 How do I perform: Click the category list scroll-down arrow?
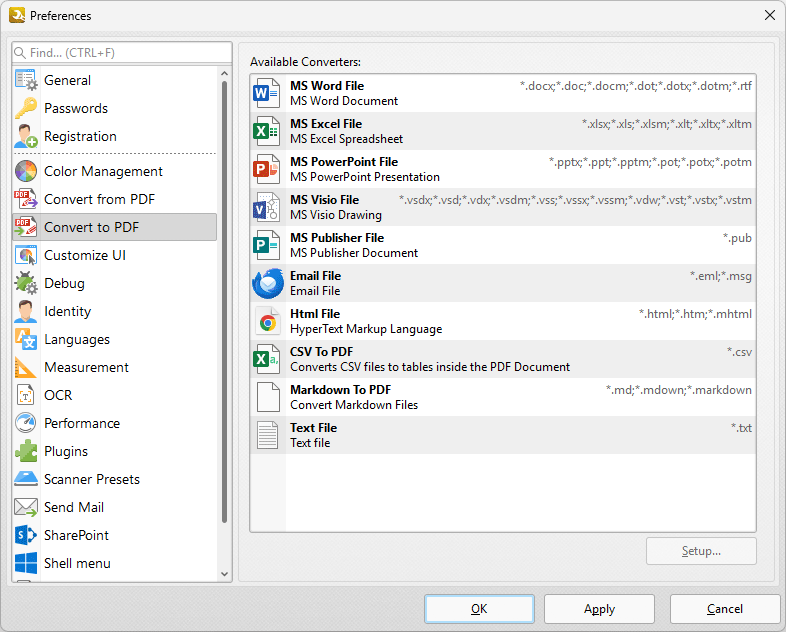click(x=225, y=574)
